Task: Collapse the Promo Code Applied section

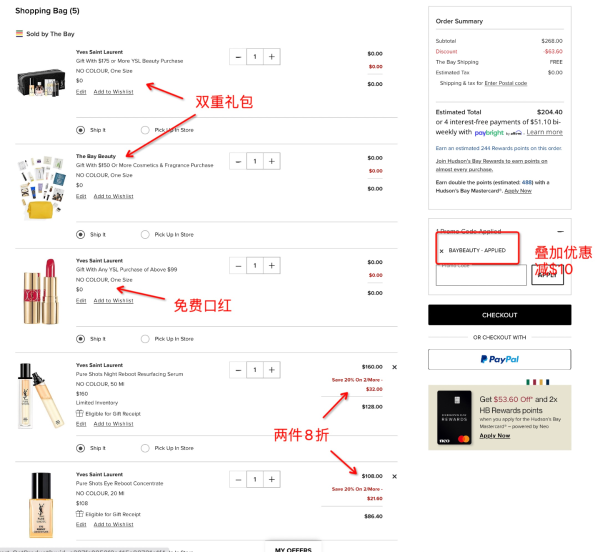Action: coord(560,231)
